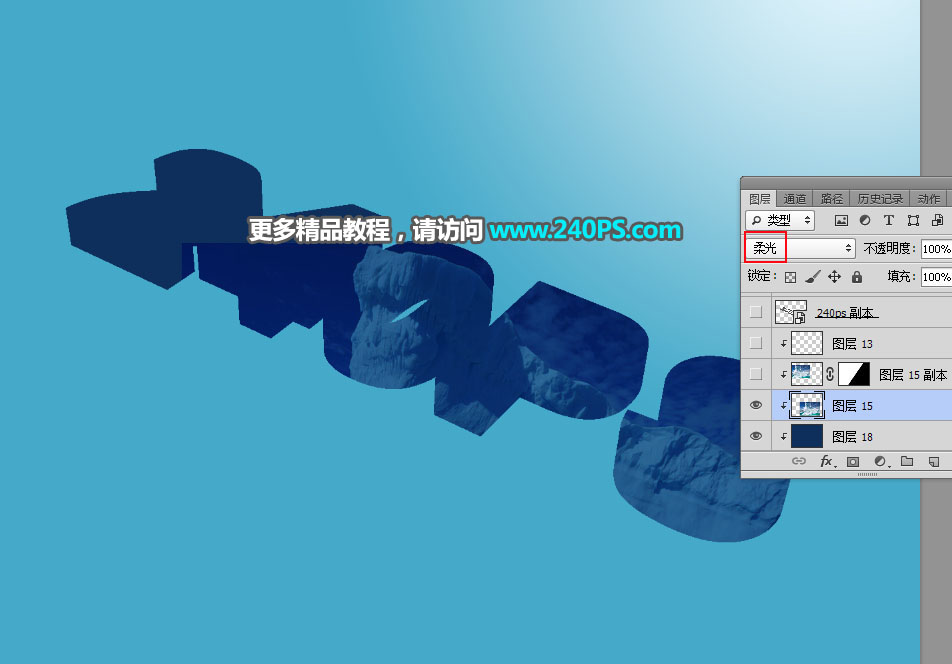Image resolution: width=952 pixels, height=664 pixels.
Task: Filter layers by type (T) icon
Action: click(889, 220)
